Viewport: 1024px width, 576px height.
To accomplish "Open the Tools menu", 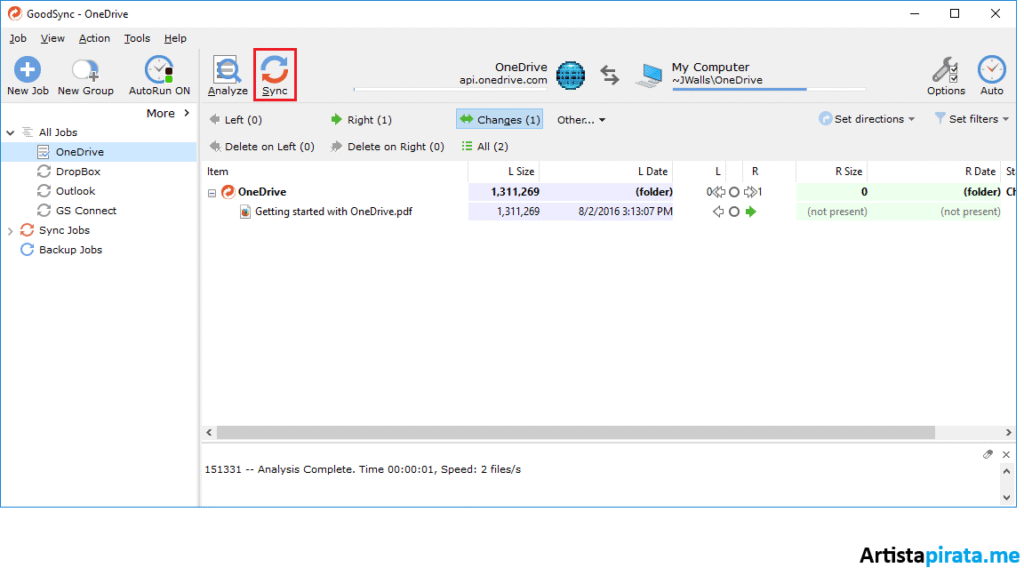I will pos(137,38).
